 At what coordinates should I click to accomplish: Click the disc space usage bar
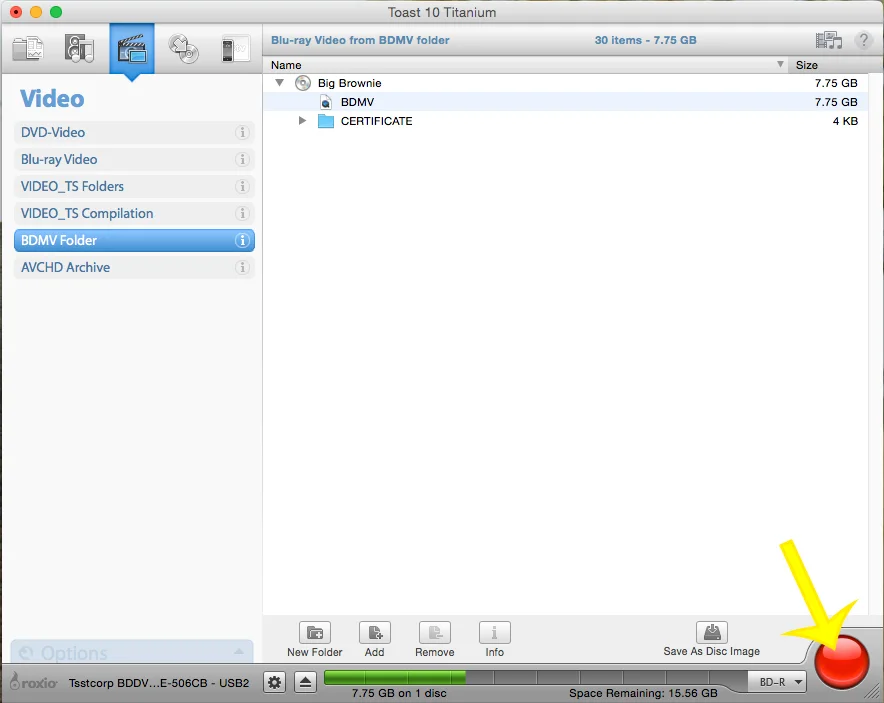(x=534, y=677)
